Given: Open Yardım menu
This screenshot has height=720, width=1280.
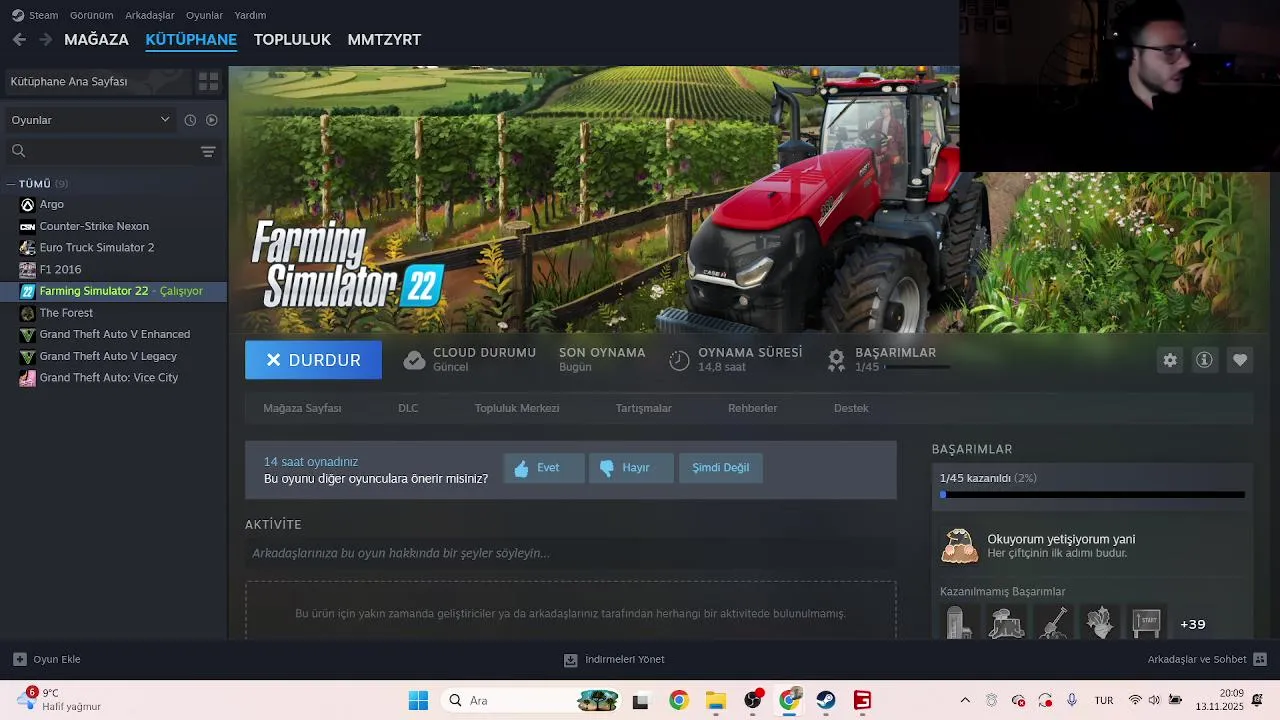Looking at the screenshot, I should pyautogui.click(x=250, y=15).
